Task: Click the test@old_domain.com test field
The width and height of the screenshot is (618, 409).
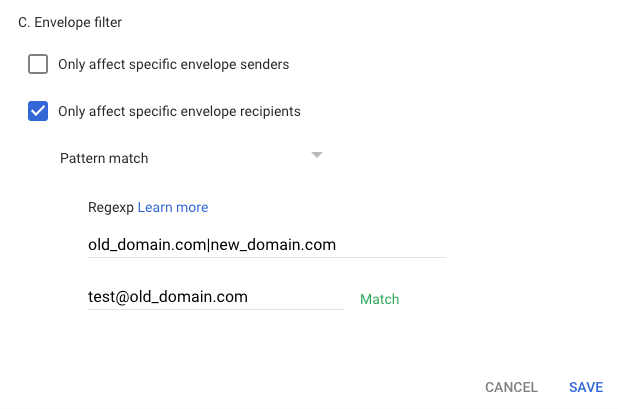Action: (x=168, y=297)
